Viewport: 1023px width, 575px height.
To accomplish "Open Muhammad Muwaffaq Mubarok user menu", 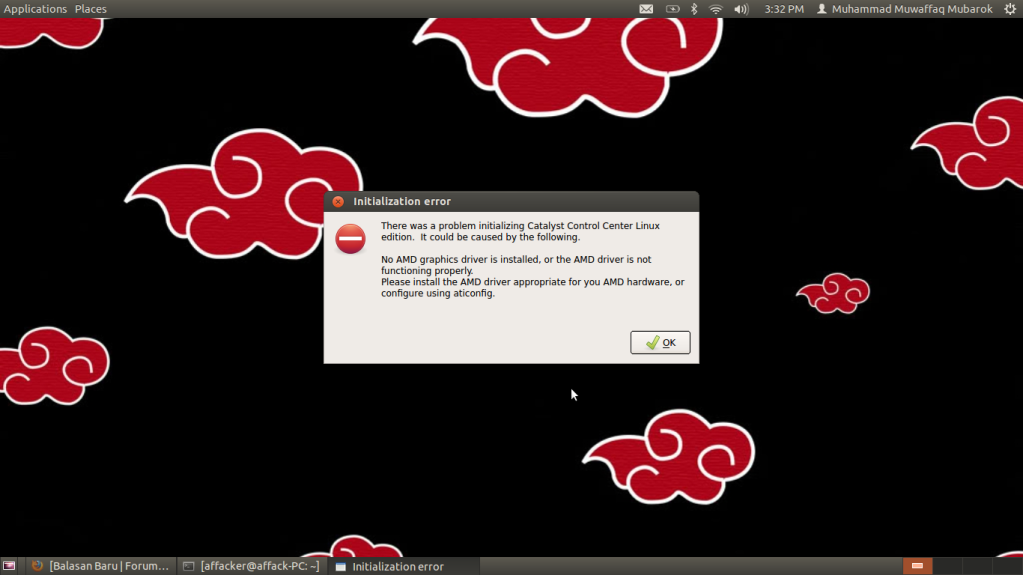I will [904, 9].
